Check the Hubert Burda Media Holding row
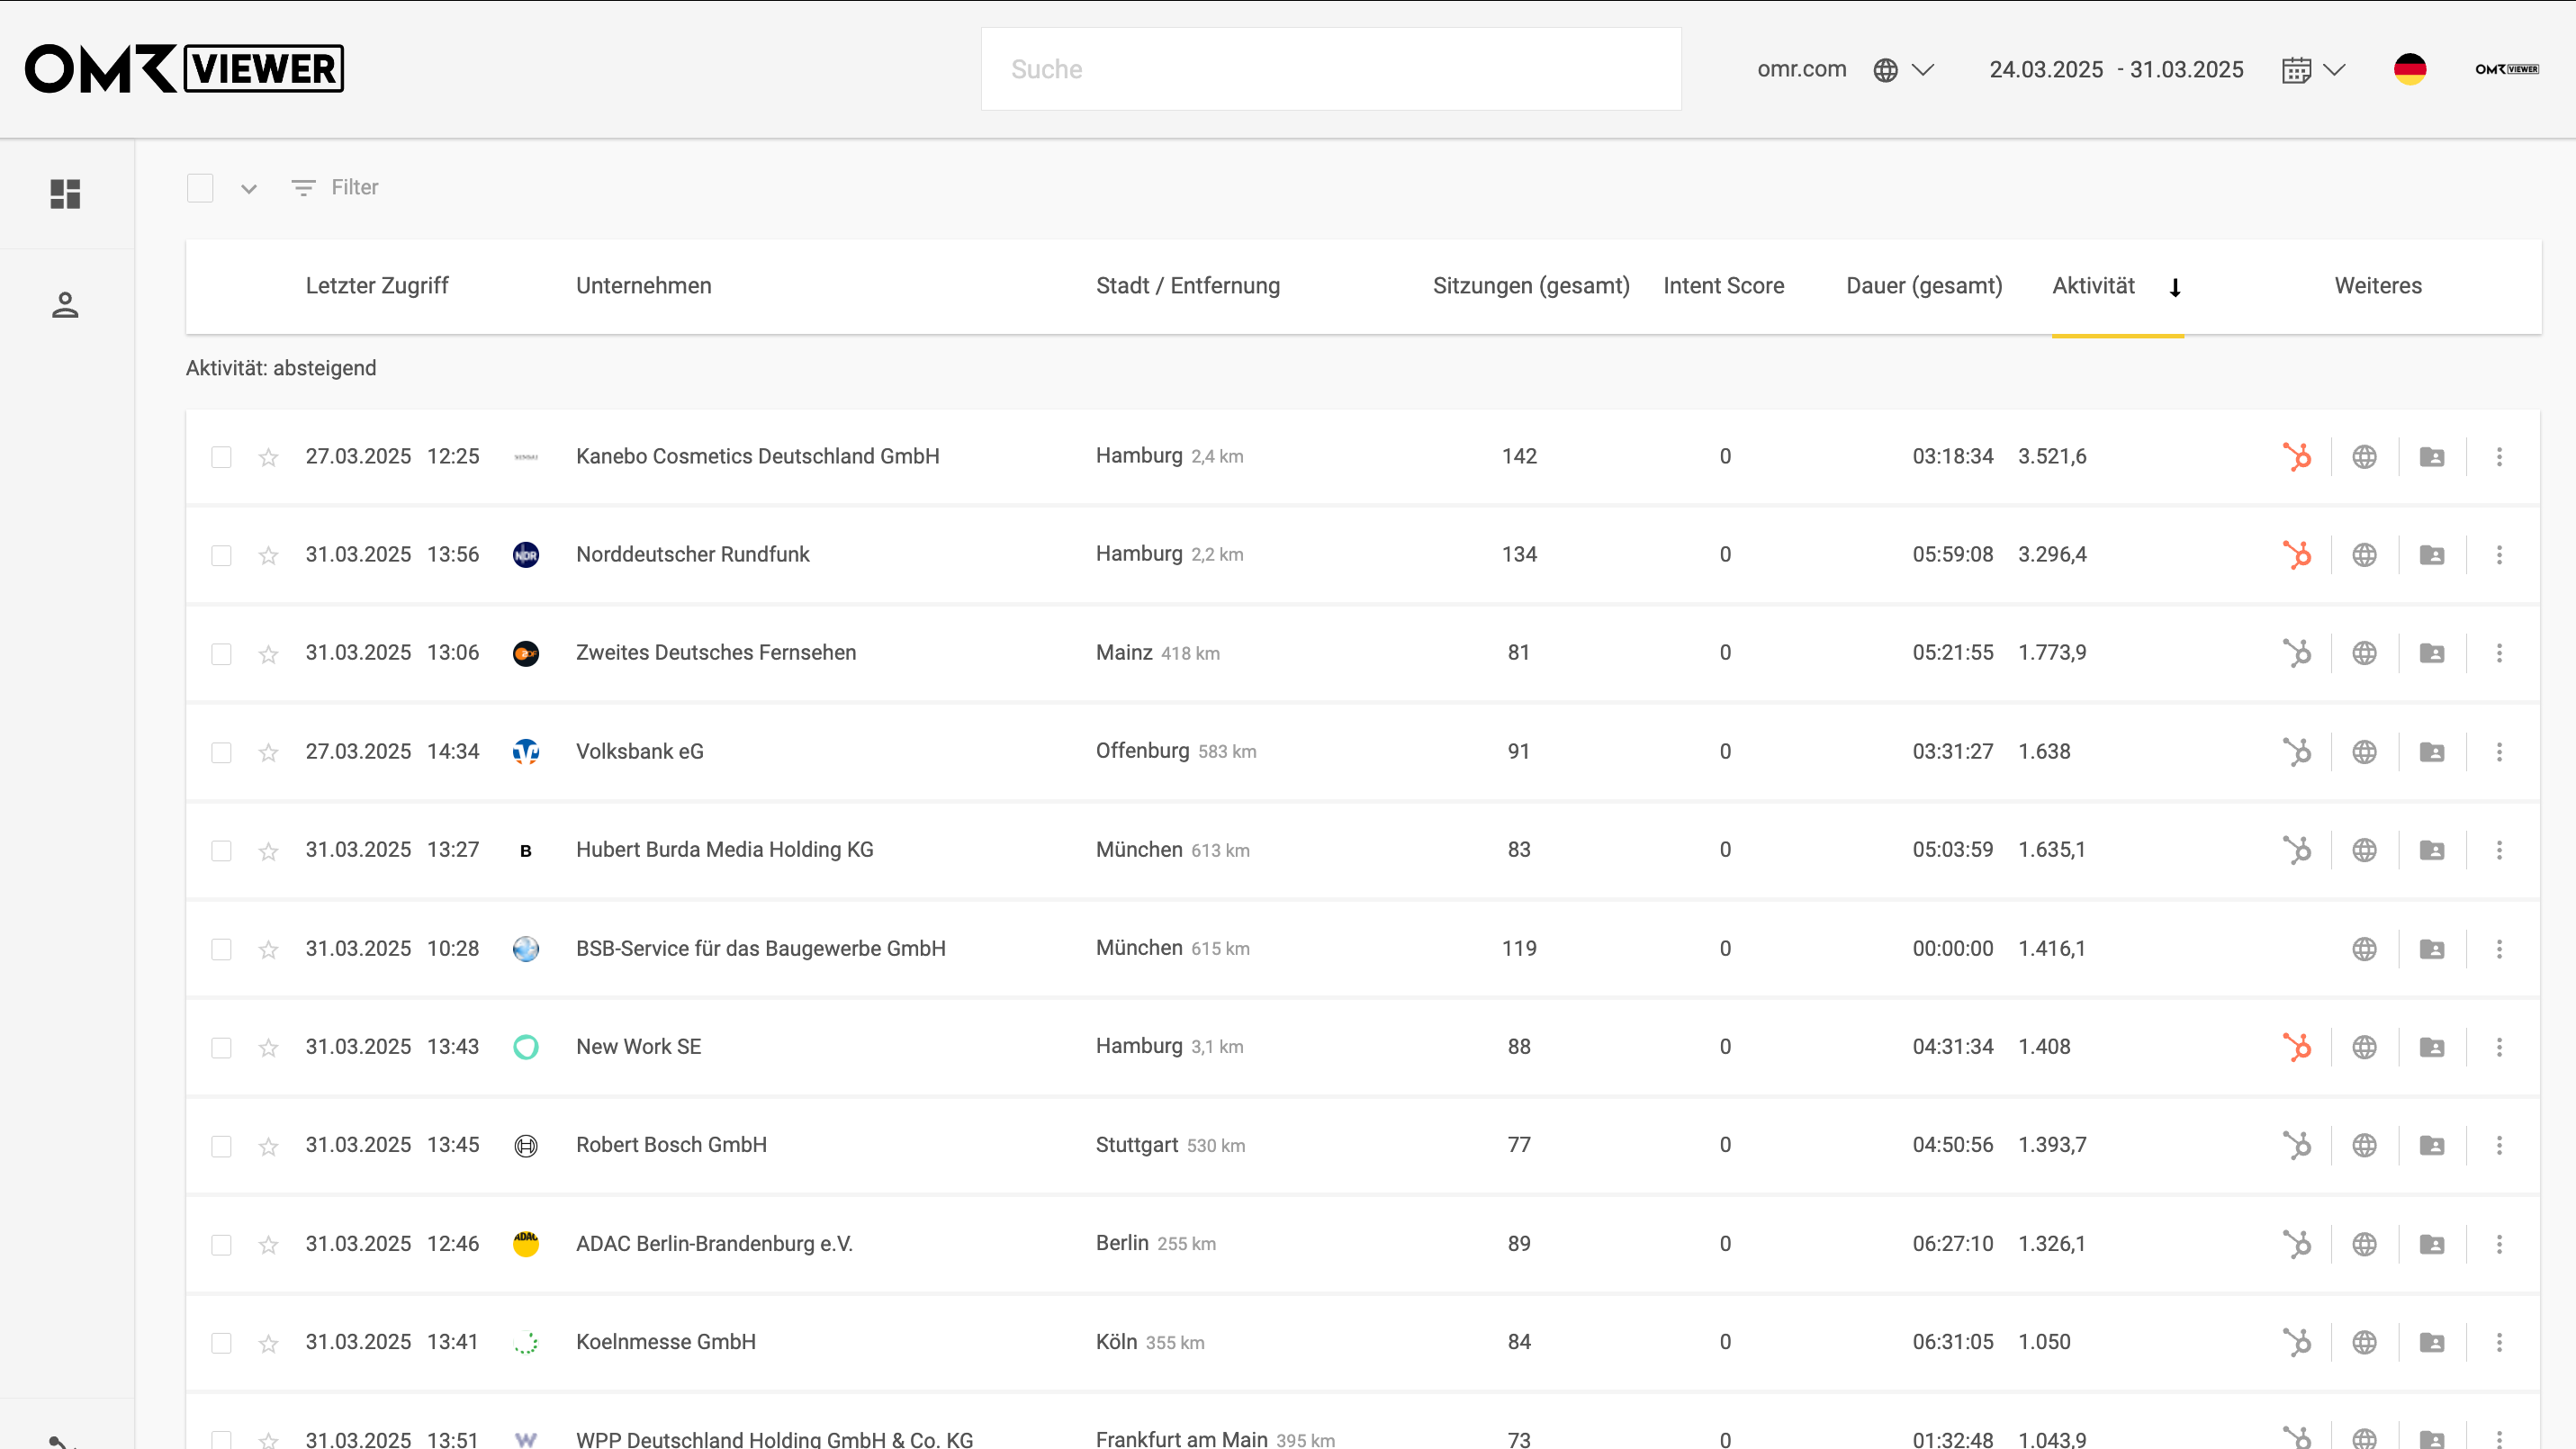2576x1449 pixels. point(221,851)
